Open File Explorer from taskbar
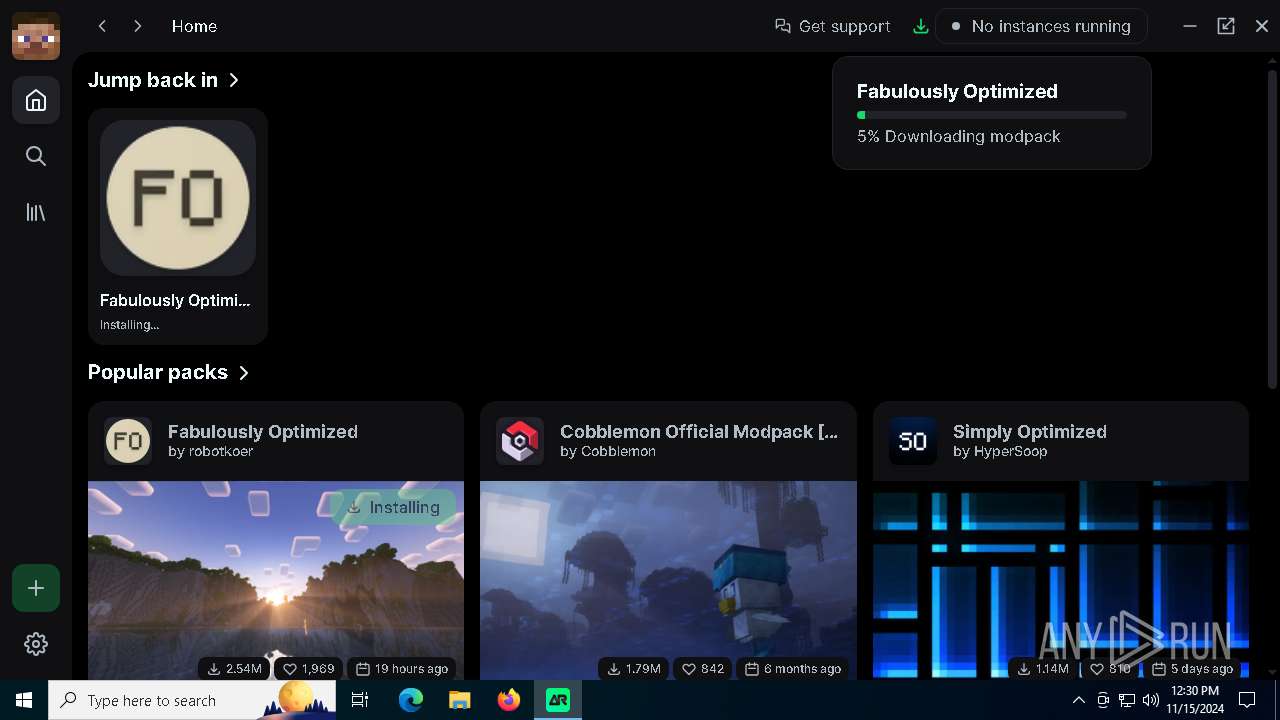This screenshot has height=720, width=1280. [x=459, y=700]
